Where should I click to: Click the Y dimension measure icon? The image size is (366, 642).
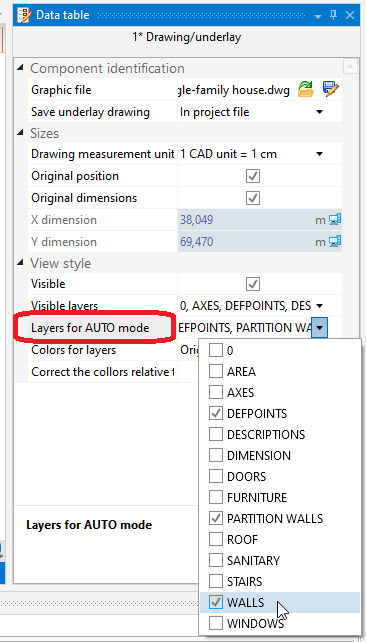point(335,242)
